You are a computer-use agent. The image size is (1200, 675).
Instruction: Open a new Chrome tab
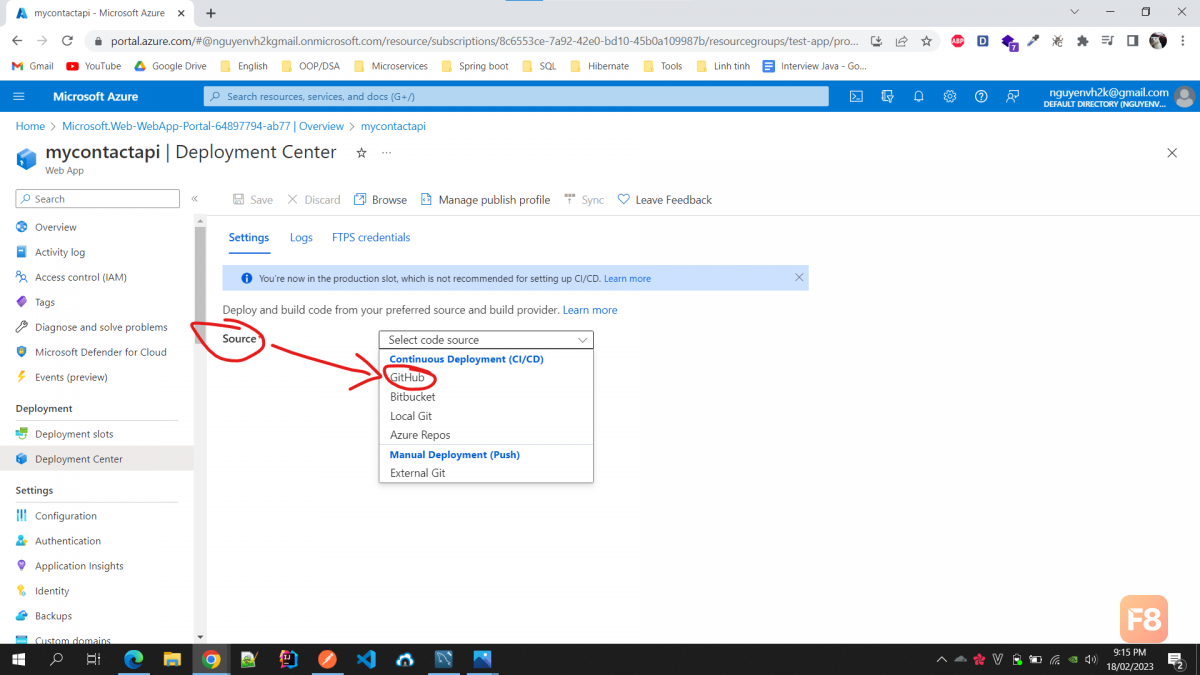click(211, 13)
